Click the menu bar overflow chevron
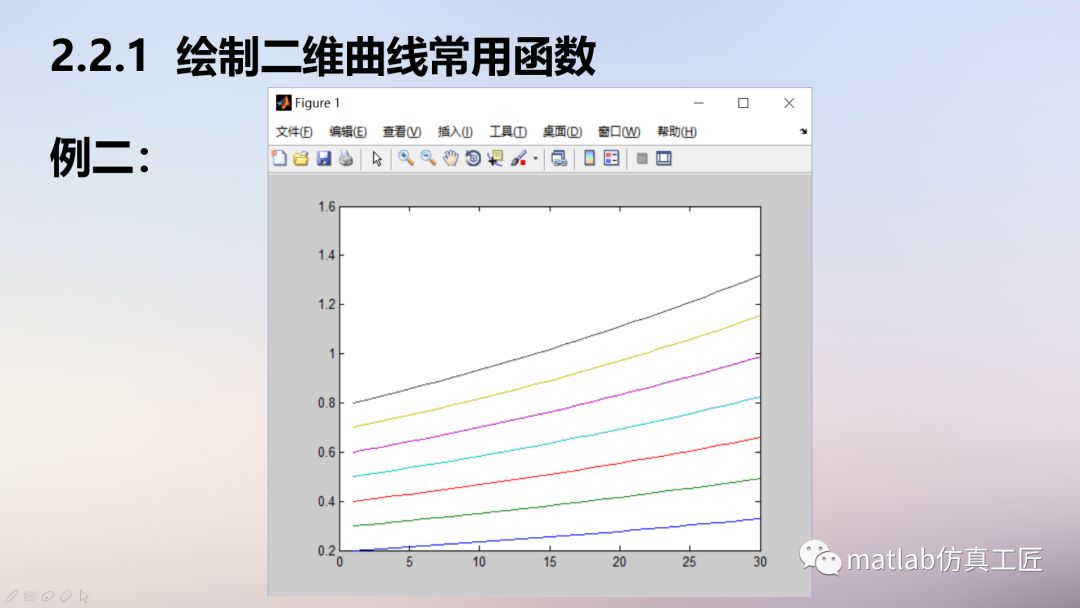Viewport: 1080px width, 608px height. point(804,131)
